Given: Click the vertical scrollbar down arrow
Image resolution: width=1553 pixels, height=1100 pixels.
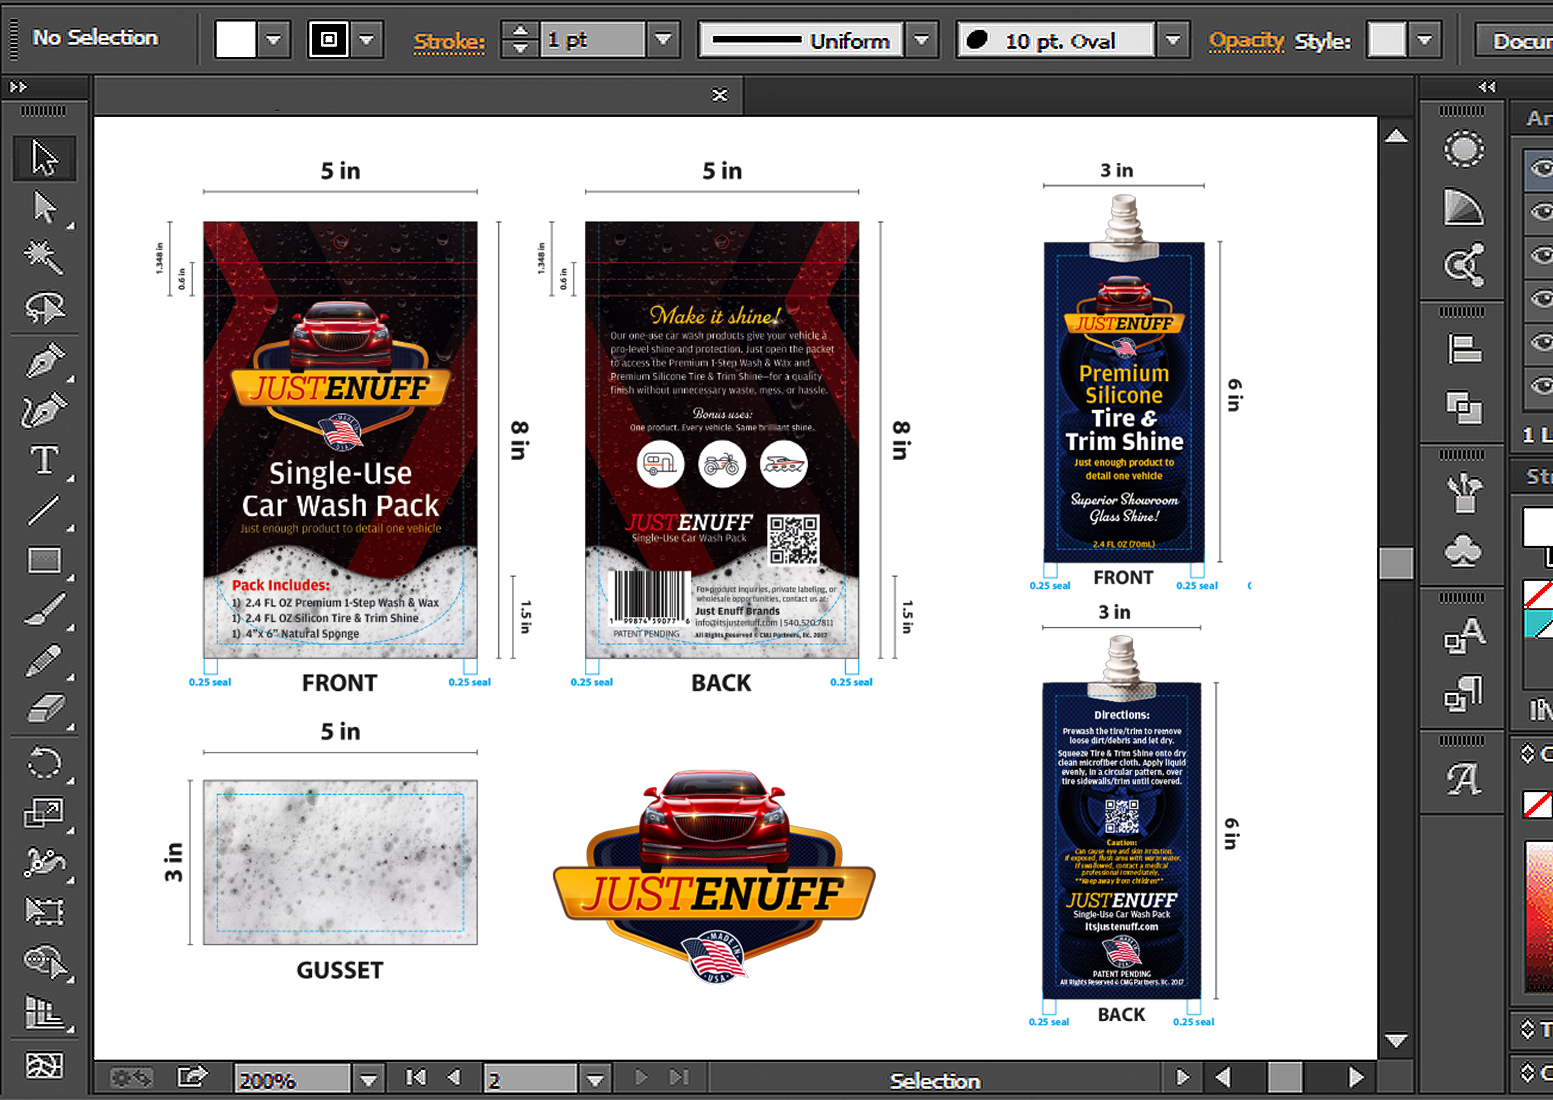Looking at the screenshot, I should 1396,1041.
